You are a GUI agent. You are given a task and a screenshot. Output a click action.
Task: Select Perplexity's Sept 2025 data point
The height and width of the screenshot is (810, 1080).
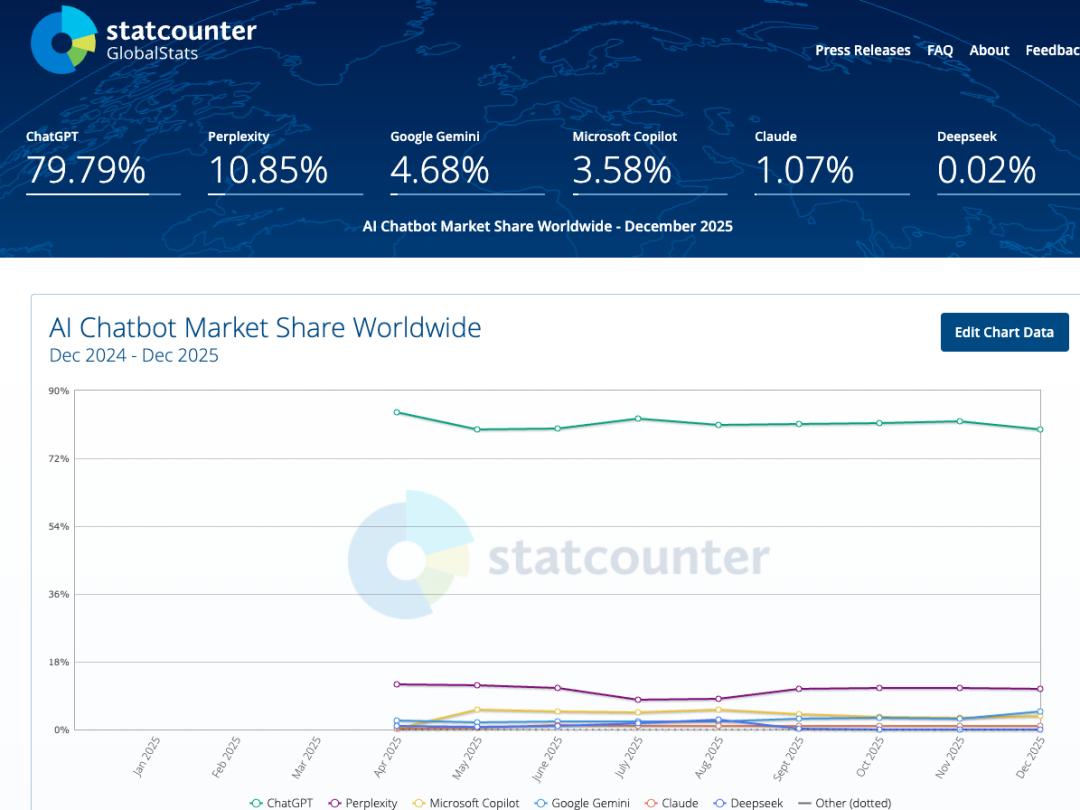799,689
